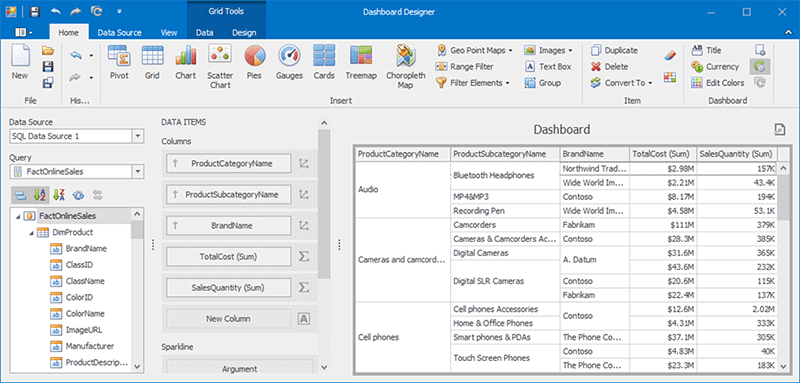Insert a Gauges dashboard item
The image size is (800, 383).
[x=289, y=62]
